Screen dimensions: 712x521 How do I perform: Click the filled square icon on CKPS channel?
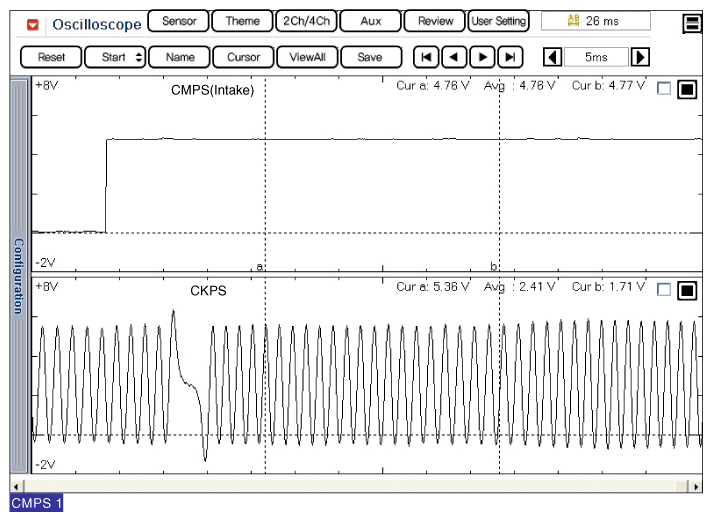(x=687, y=291)
